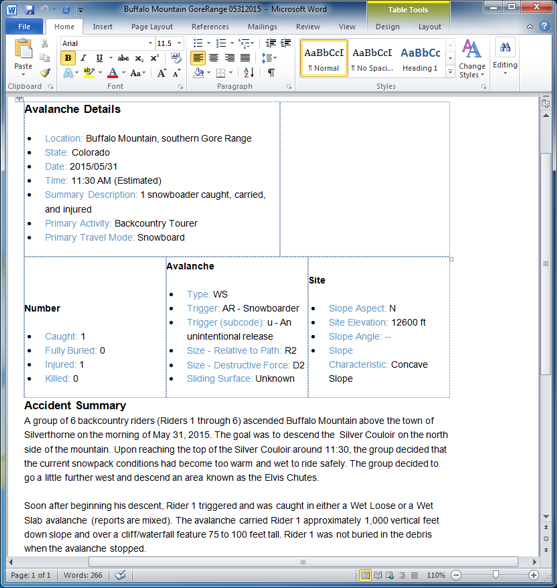Apply the Heading 1 style
Screen dimensions: 557x588
(420, 58)
